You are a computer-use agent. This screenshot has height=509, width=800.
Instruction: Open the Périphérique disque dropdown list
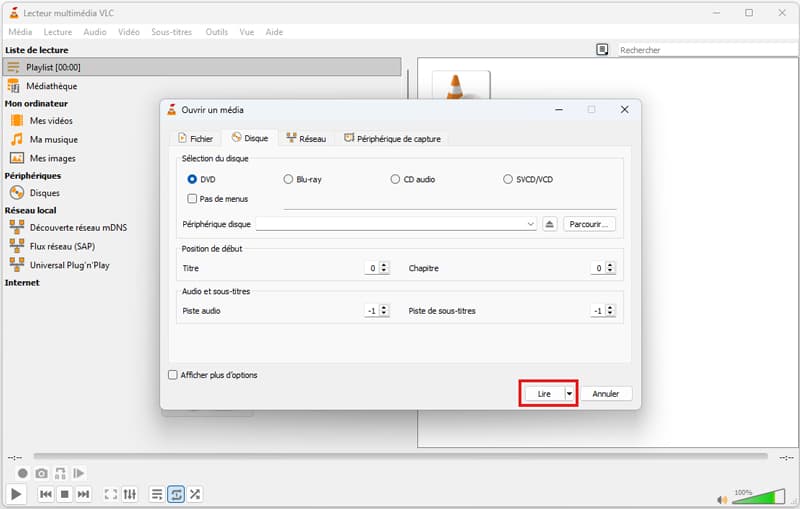point(531,224)
